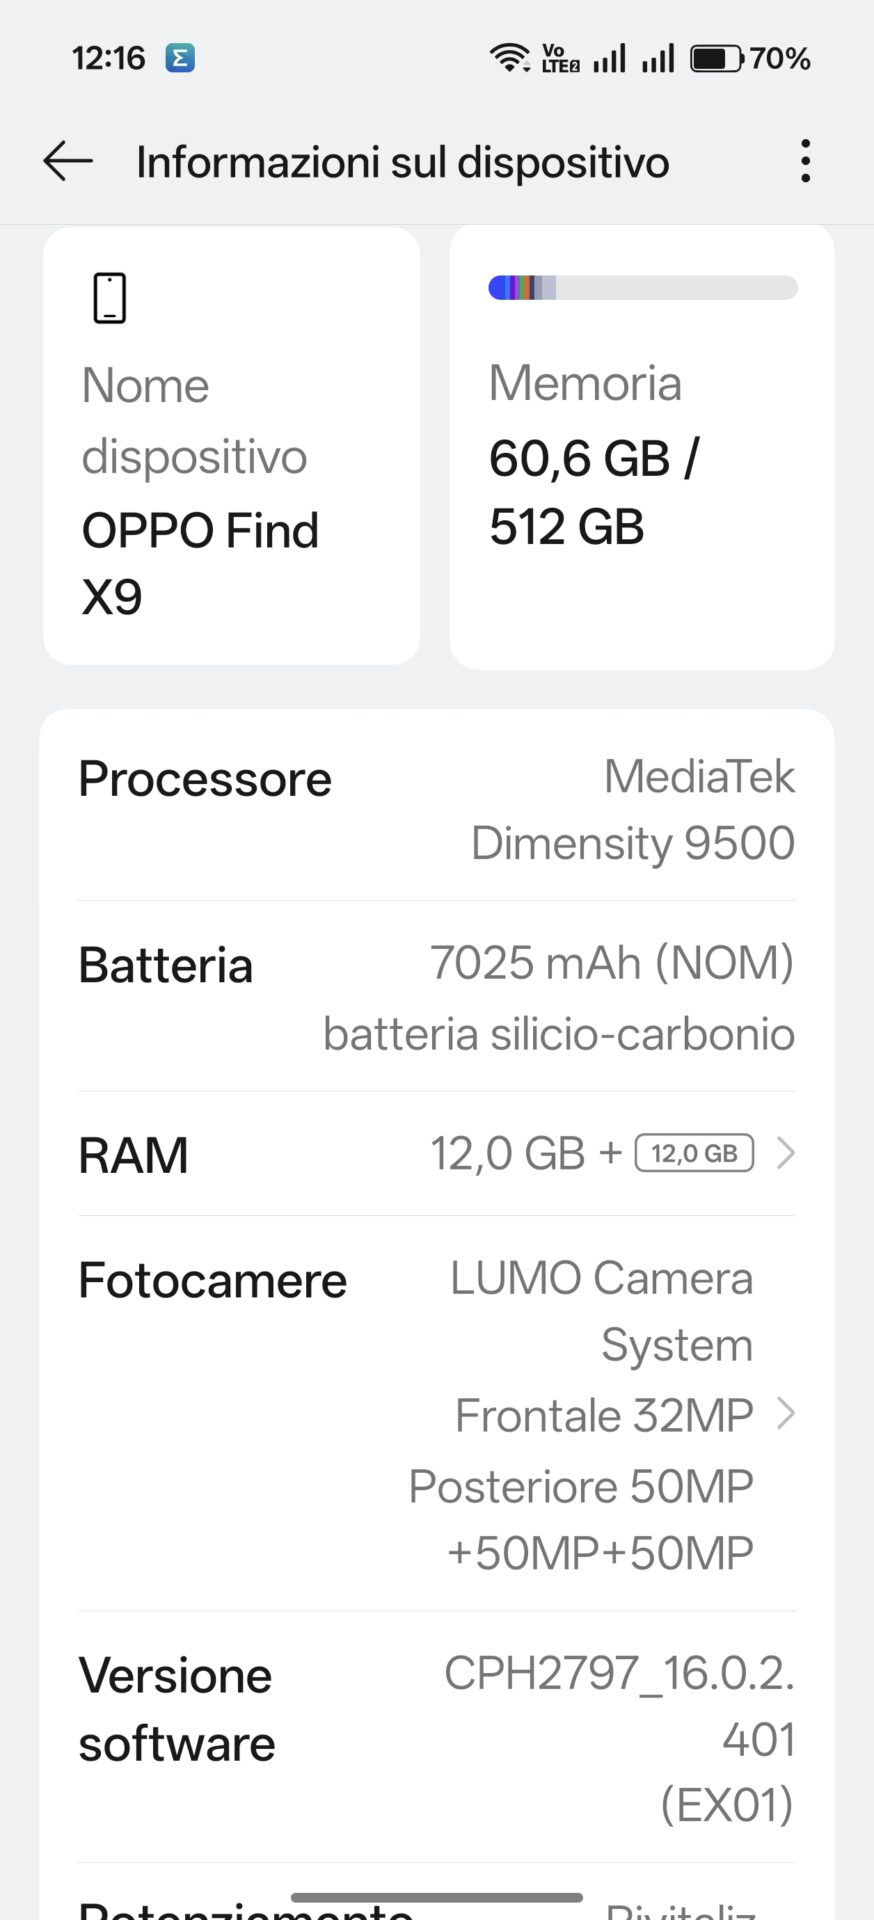Tap the storage usage progress bar
The height and width of the screenshot is (1920, 874).
tap(642, 288)
